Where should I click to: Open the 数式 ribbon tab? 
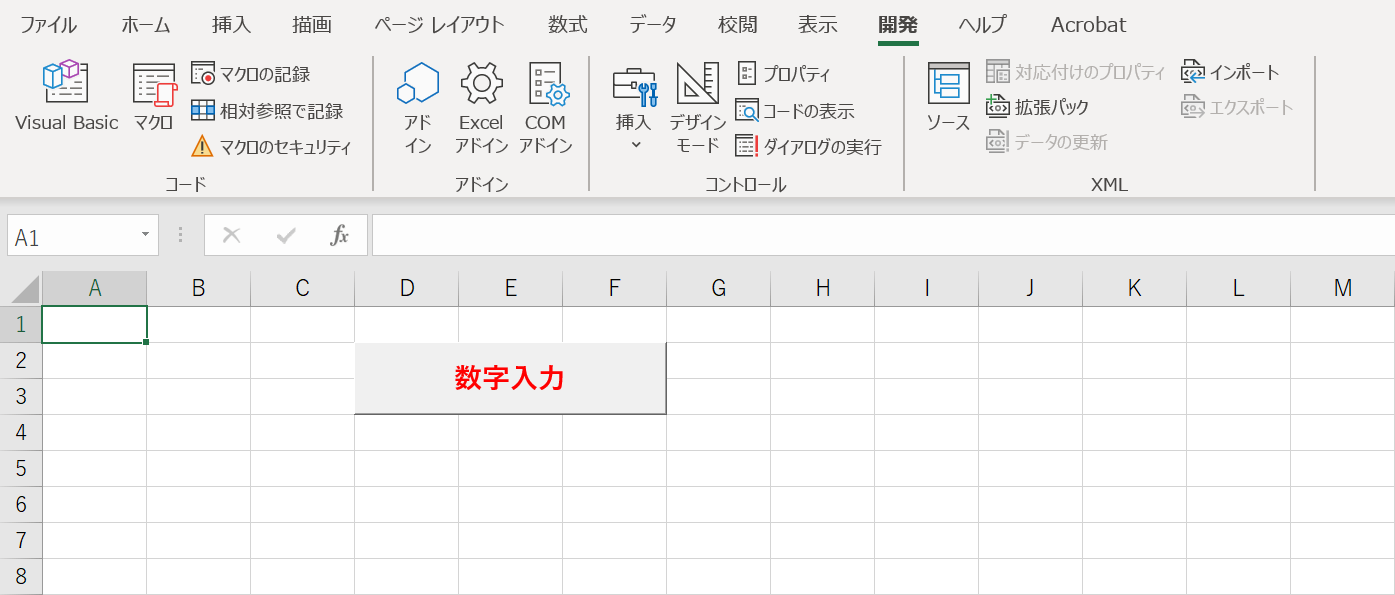[x=567, y=24]
